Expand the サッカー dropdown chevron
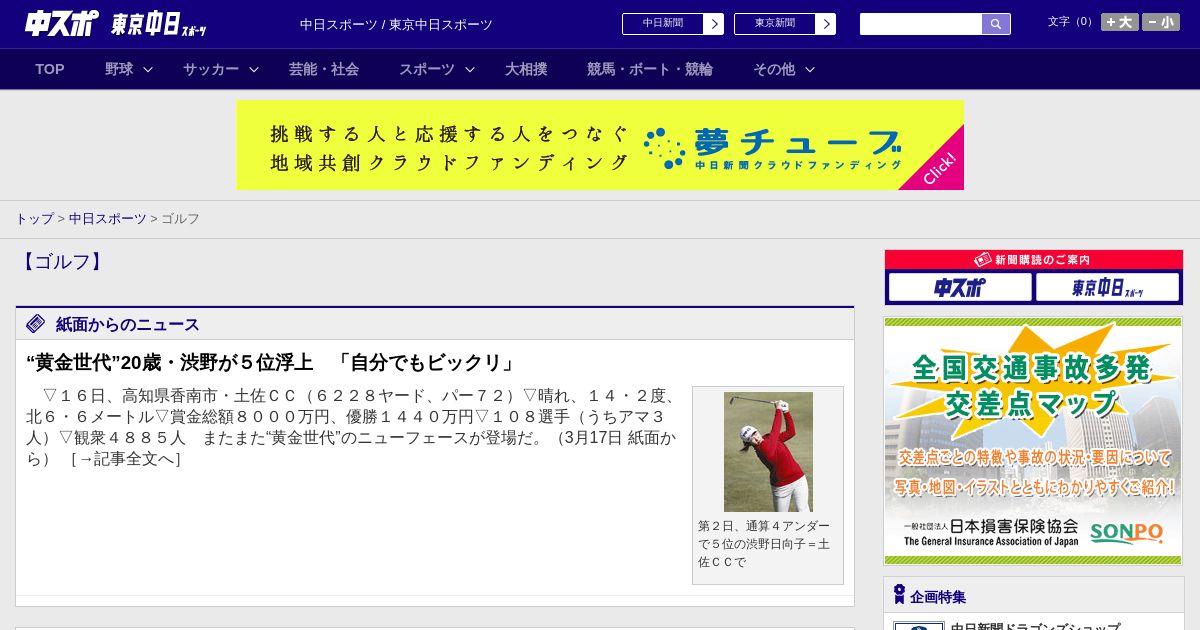Viewport: 1200px width, 630px height. pos(254,69)
